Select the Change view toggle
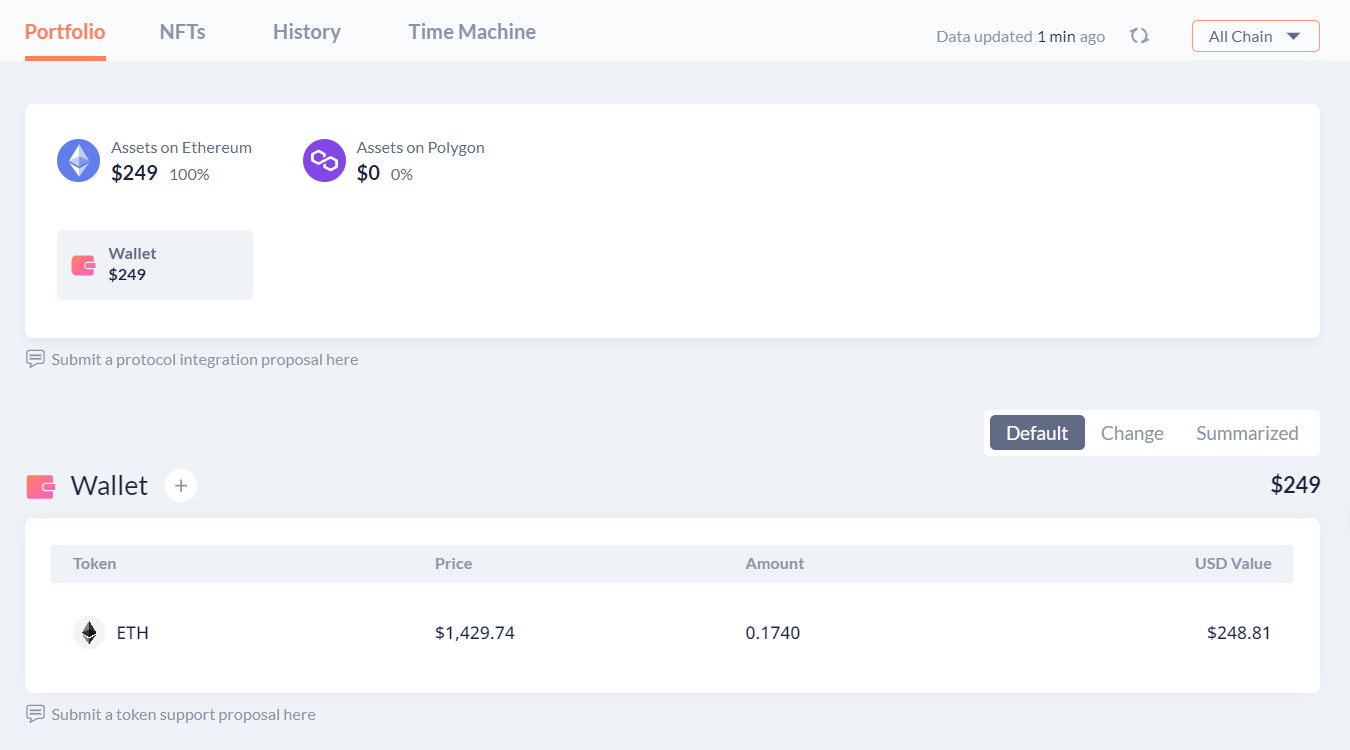Image resolution: width=1350 pixels, height=750 pixels. [x=1132, y=433]
